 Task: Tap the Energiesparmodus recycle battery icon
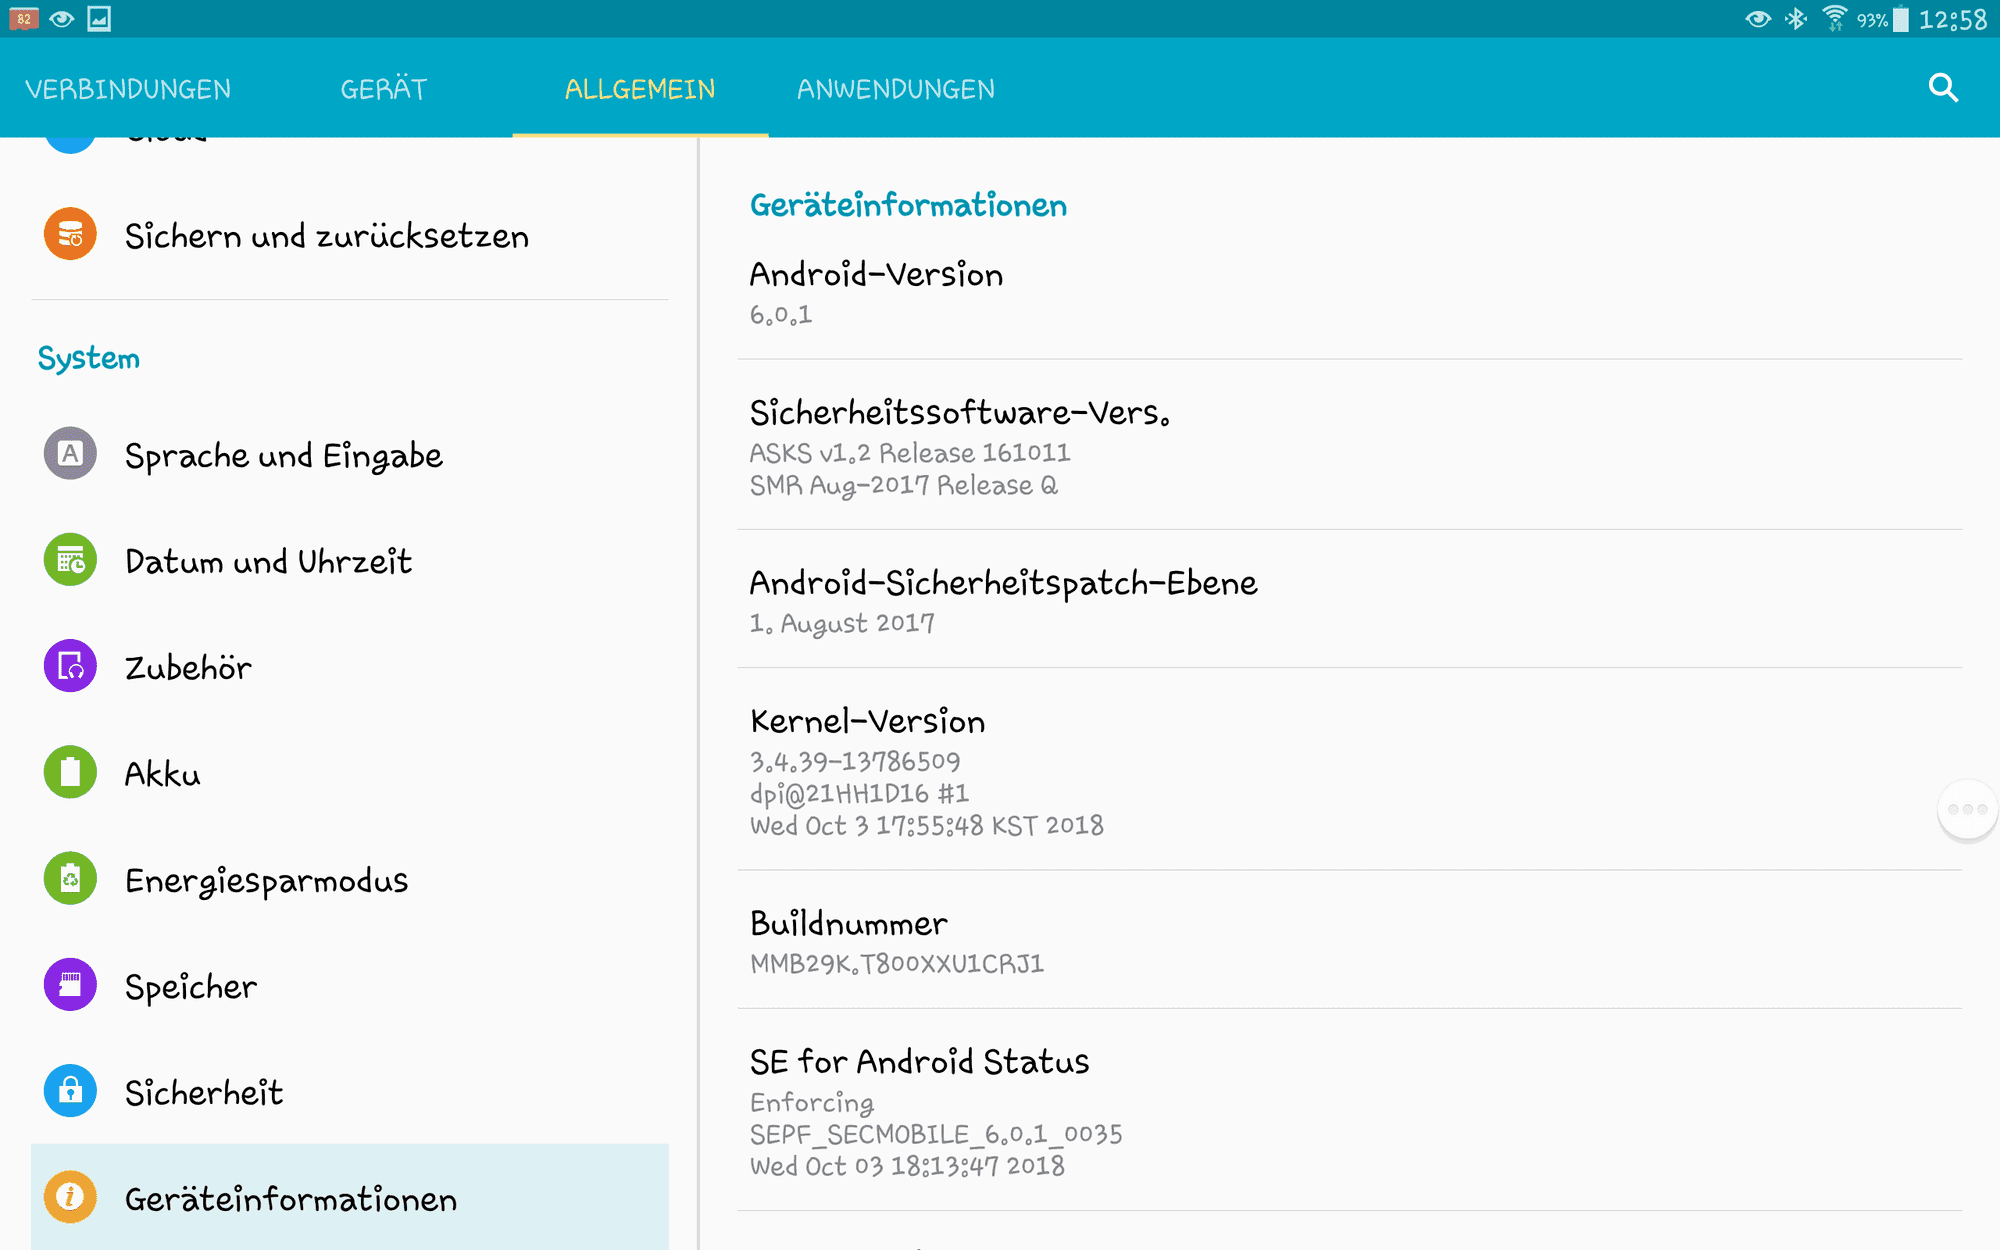point(70,878)
